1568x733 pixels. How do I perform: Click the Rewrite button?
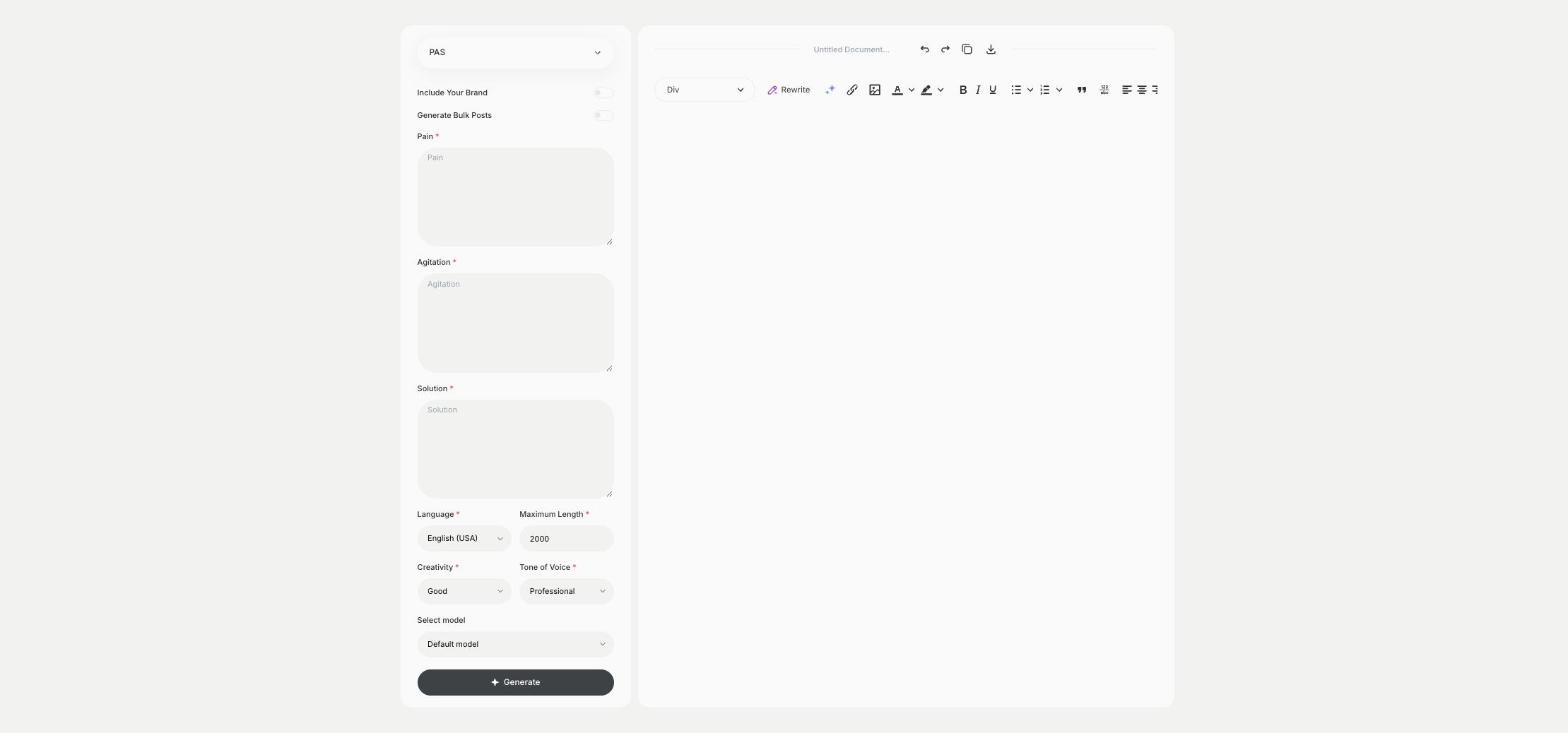click(788, 90)
